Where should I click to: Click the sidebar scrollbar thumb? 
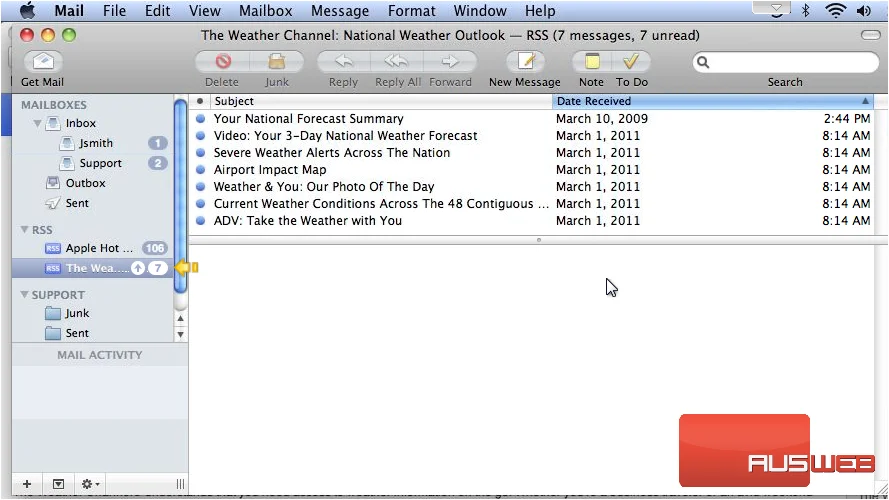coord(180,196)
